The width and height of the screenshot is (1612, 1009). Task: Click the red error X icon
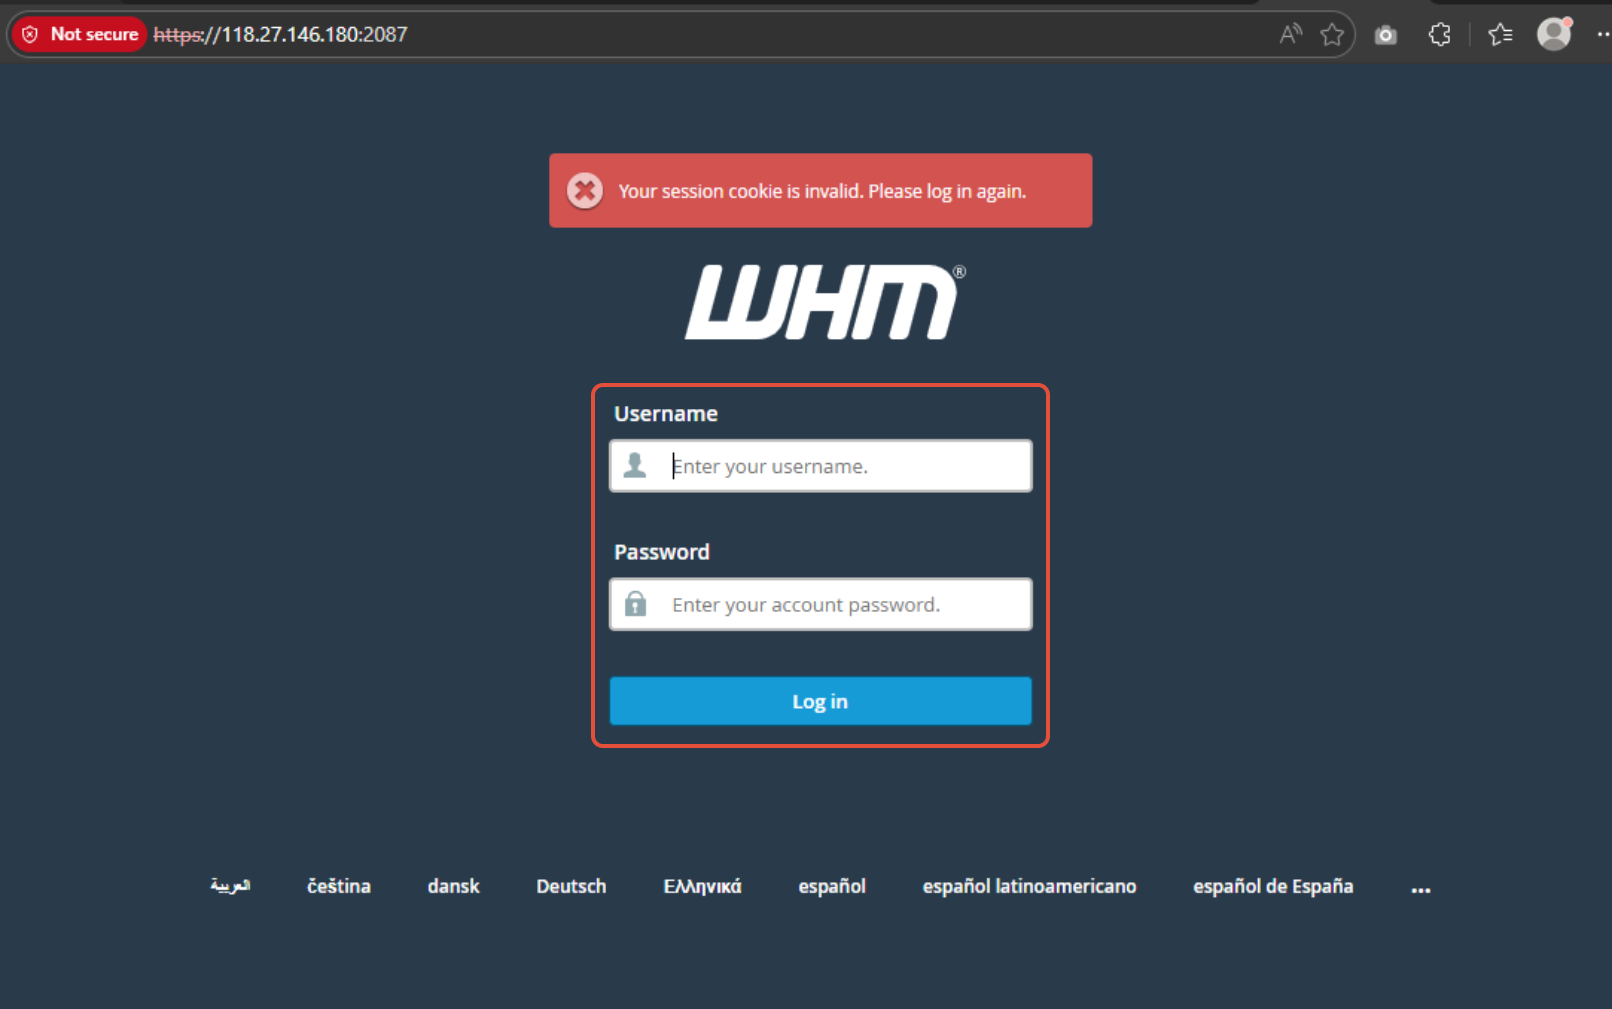click(585, 190)
